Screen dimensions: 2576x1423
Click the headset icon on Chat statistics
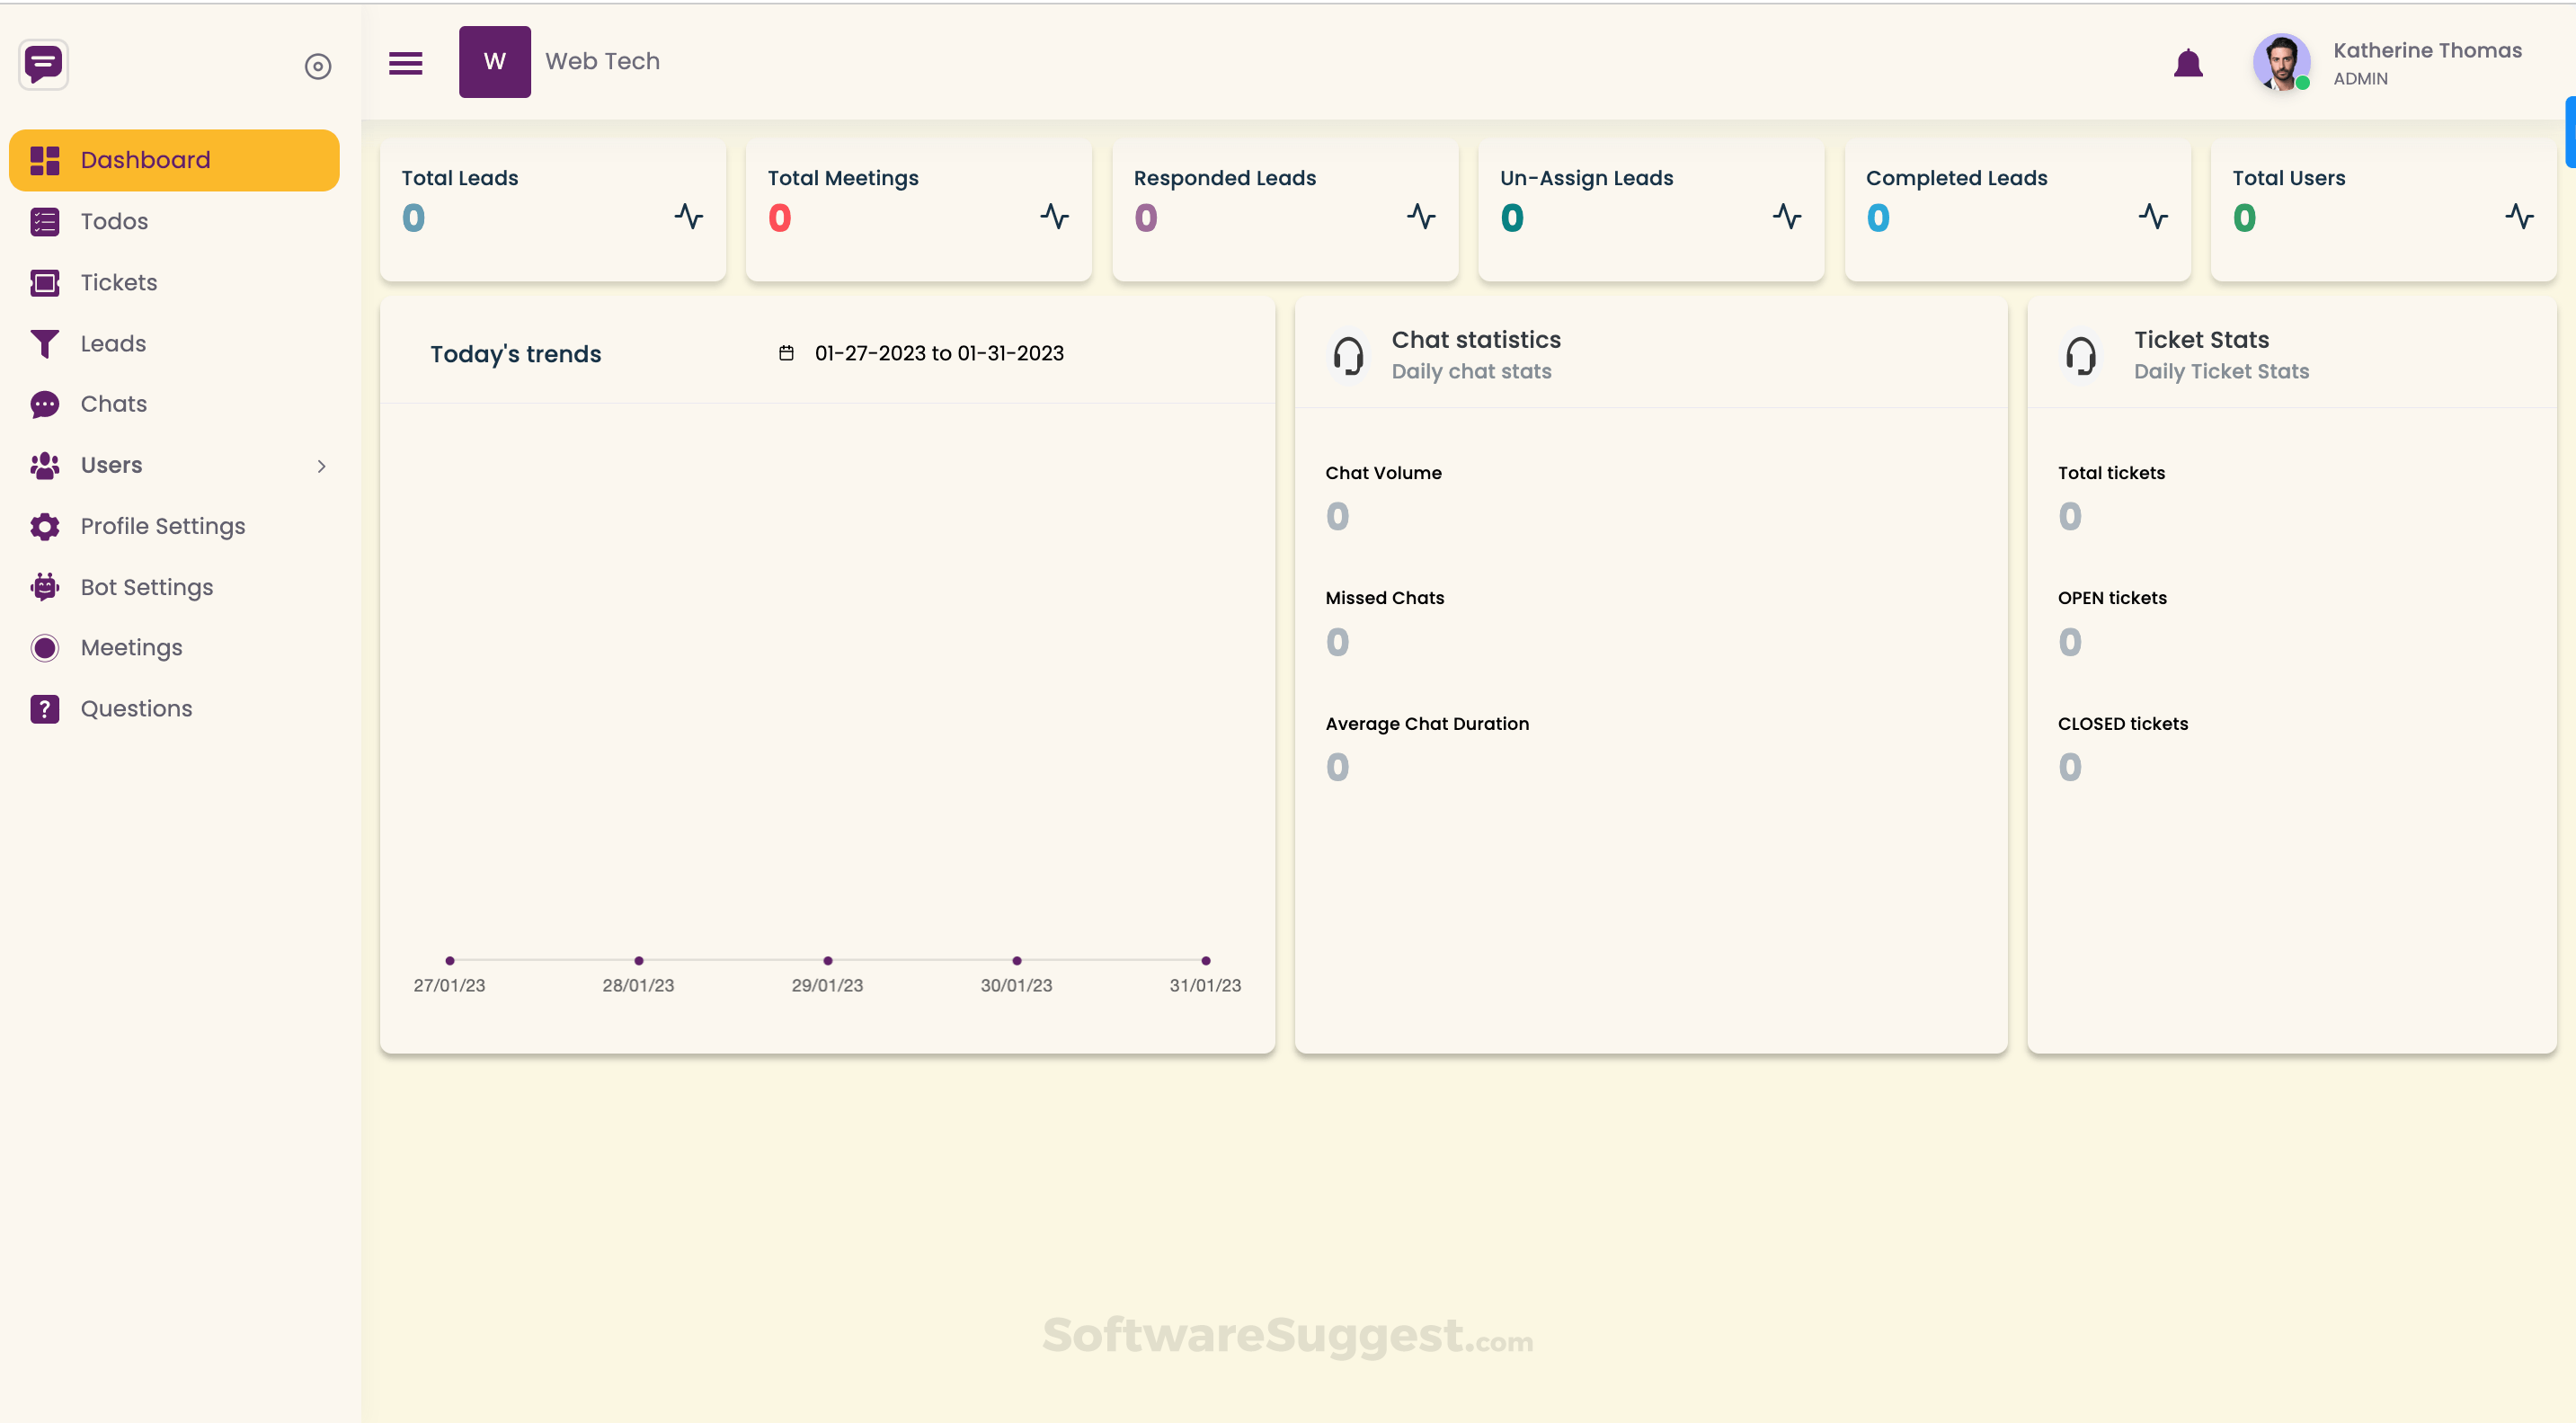point(1349,355)
